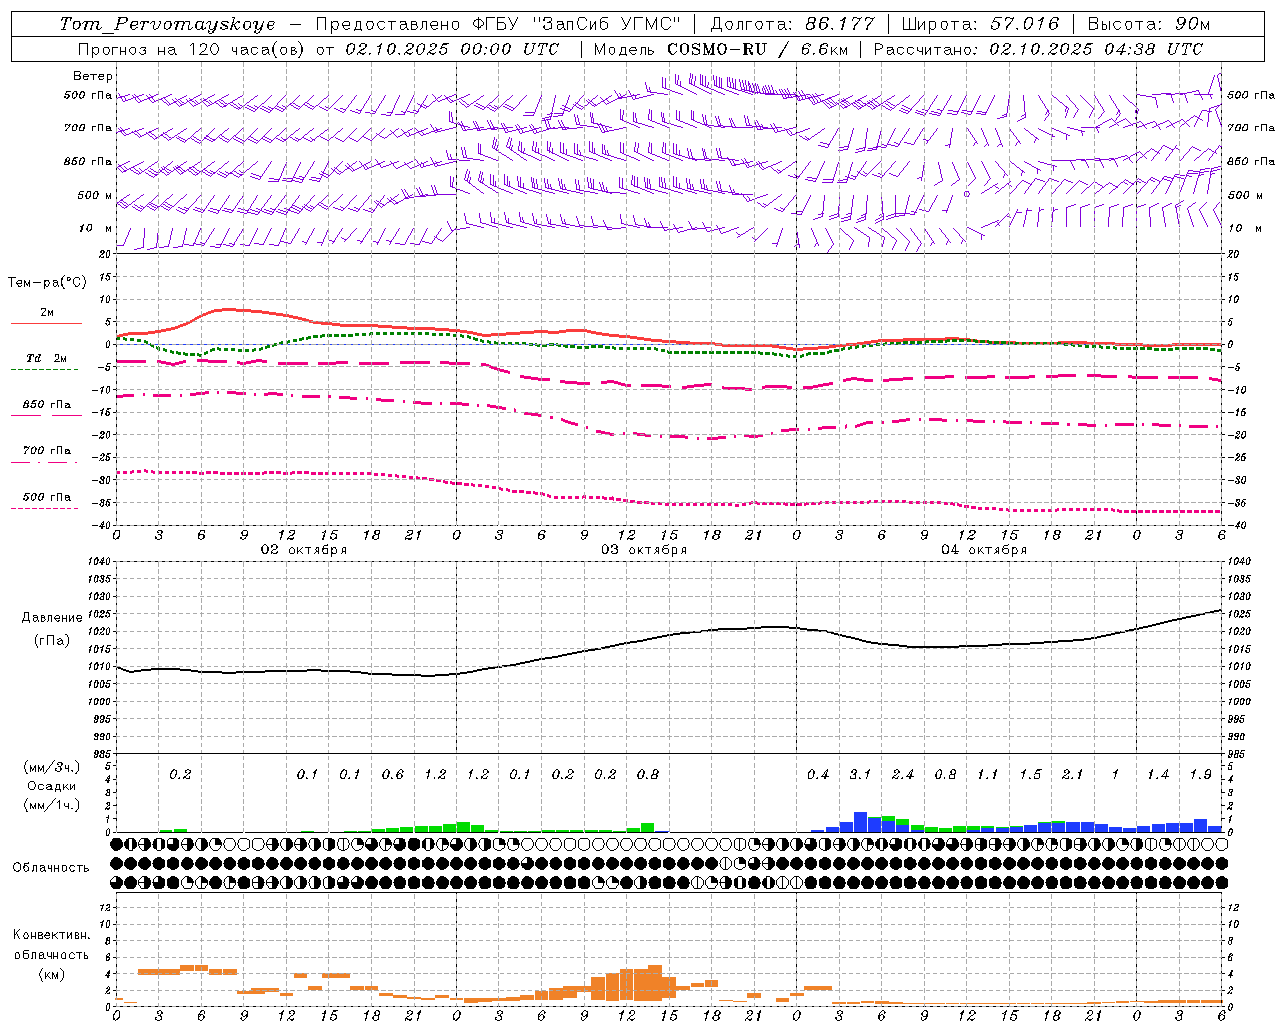Click the 1.9 precipitation value

[1200, 775]
